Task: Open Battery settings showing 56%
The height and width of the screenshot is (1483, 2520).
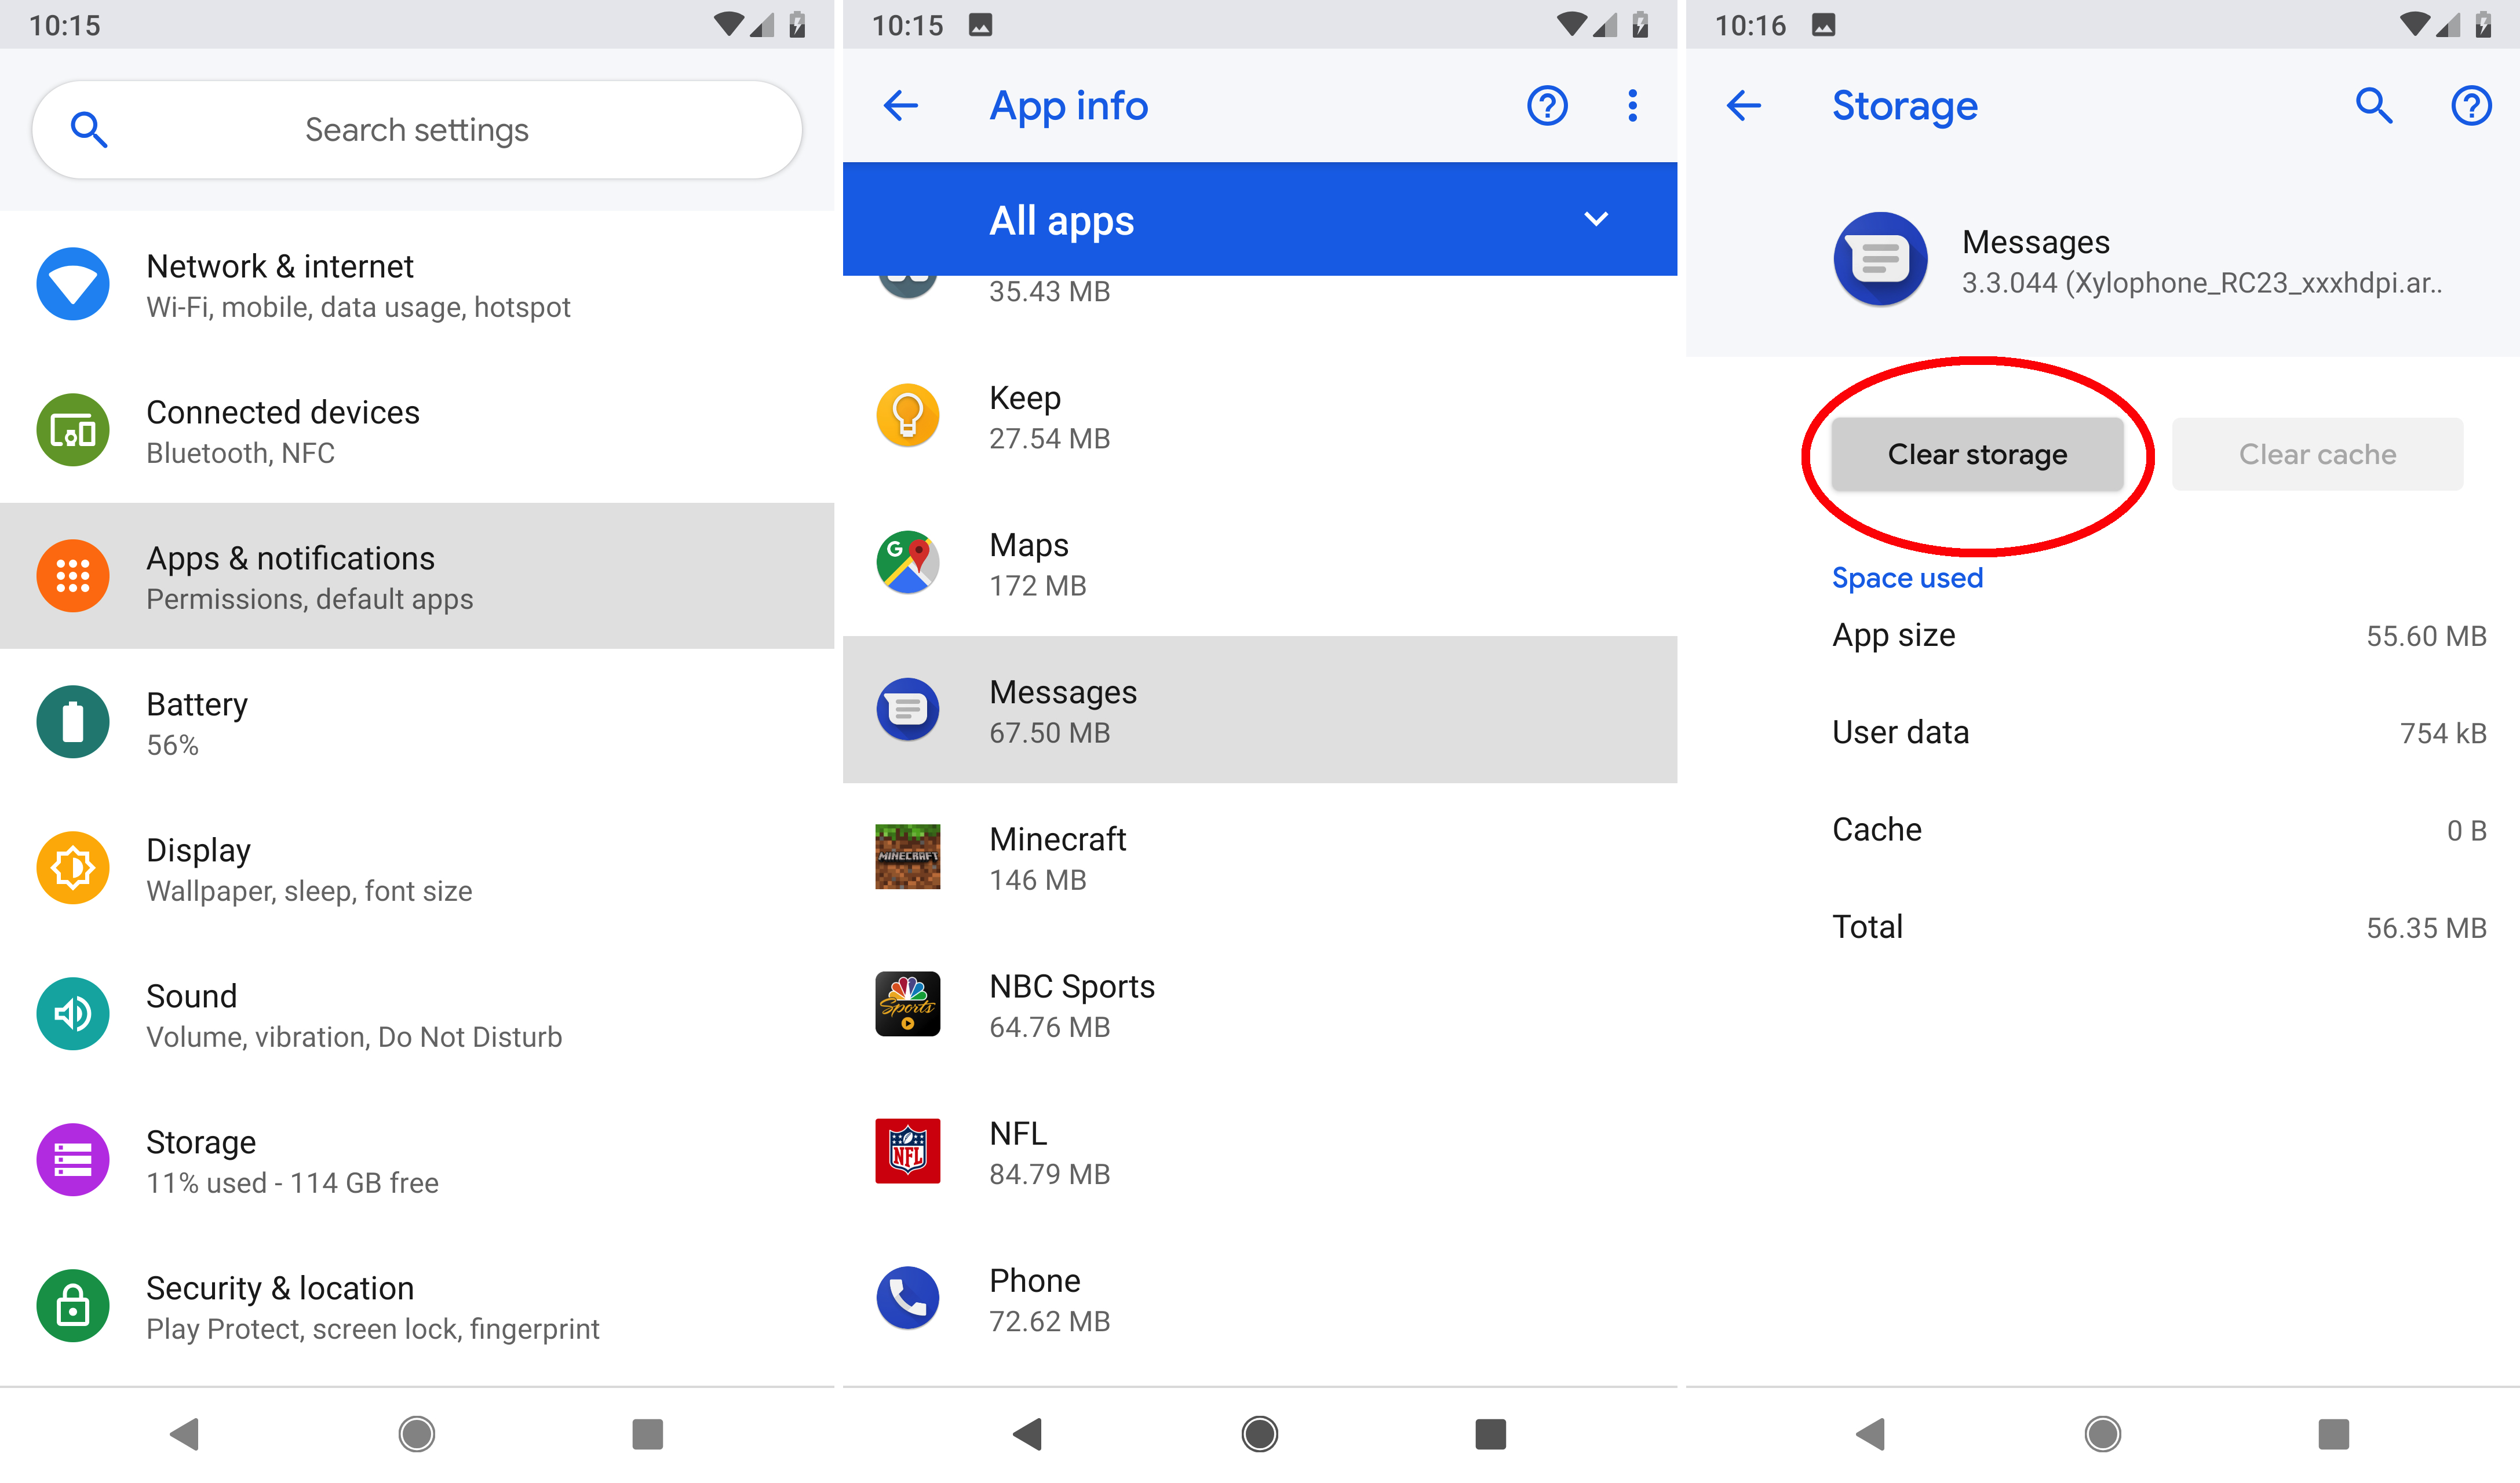Action: [417, 723]
